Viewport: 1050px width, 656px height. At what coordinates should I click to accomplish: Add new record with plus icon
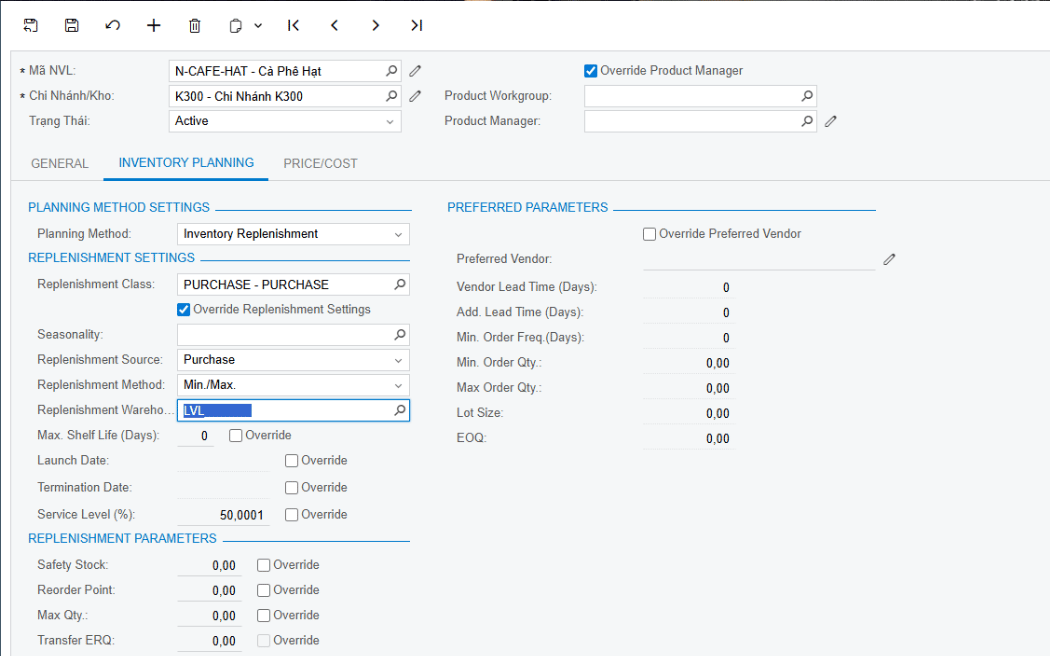tap(154, 26)
